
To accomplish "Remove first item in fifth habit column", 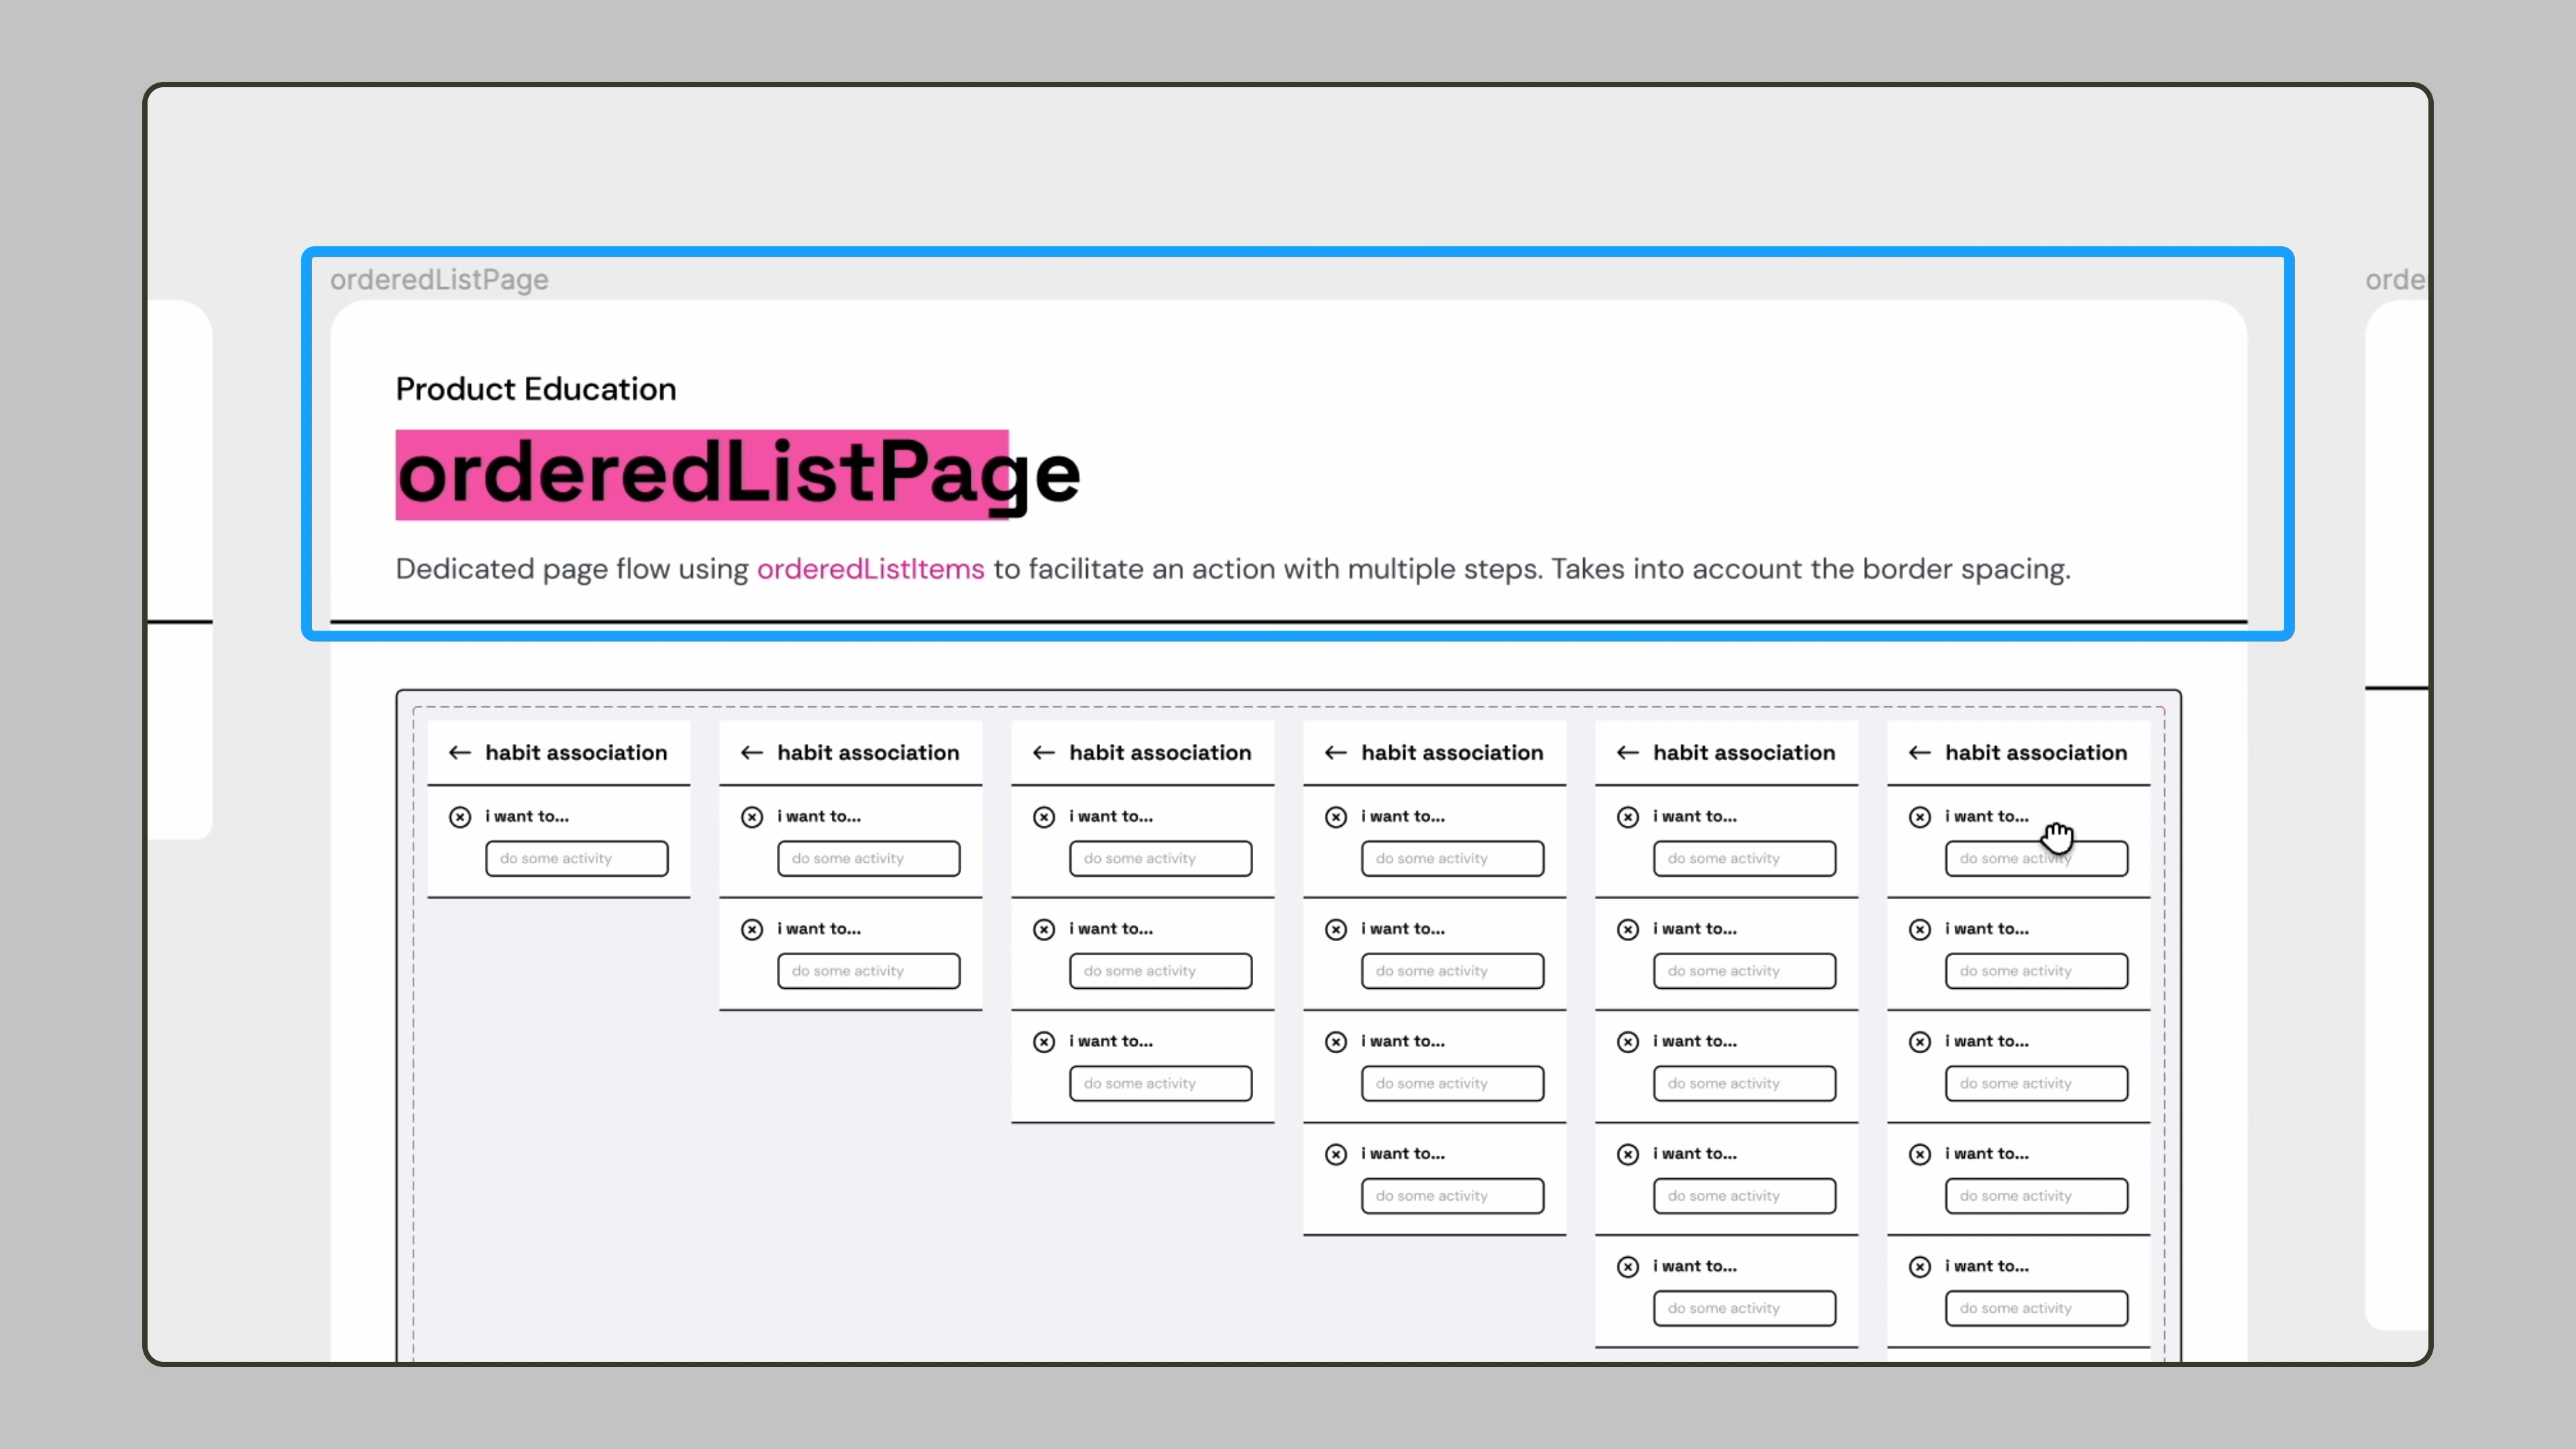I will (1628, 817).
